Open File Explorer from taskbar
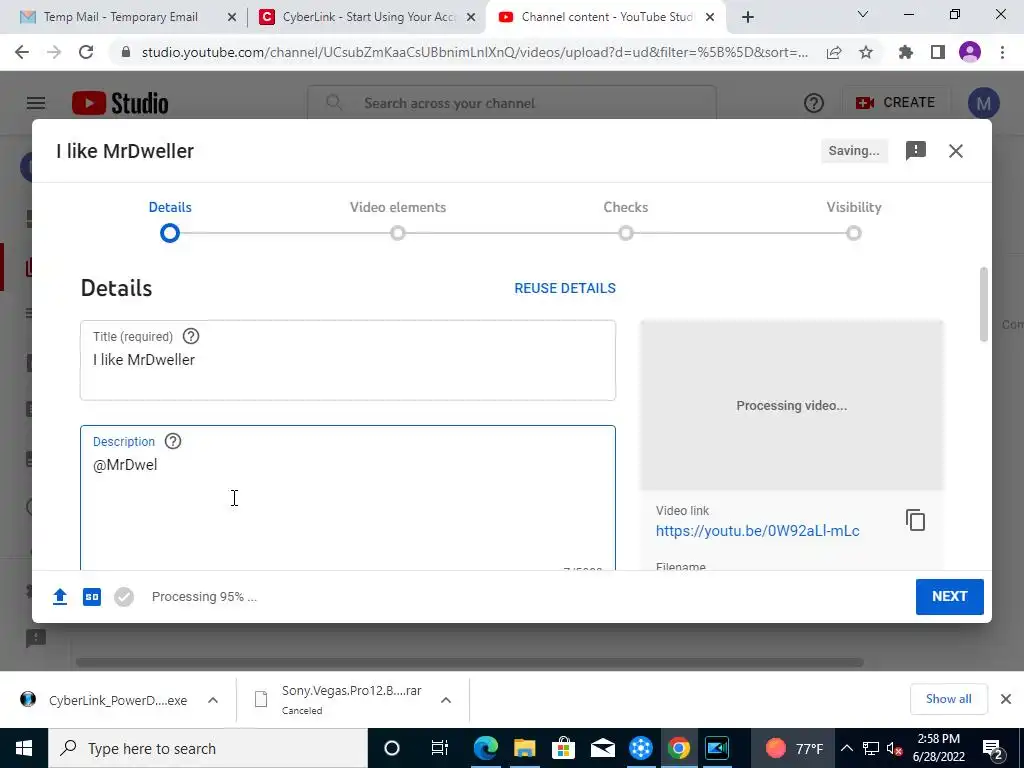This screenshot has height=768, width=1024. coord(524,748)
